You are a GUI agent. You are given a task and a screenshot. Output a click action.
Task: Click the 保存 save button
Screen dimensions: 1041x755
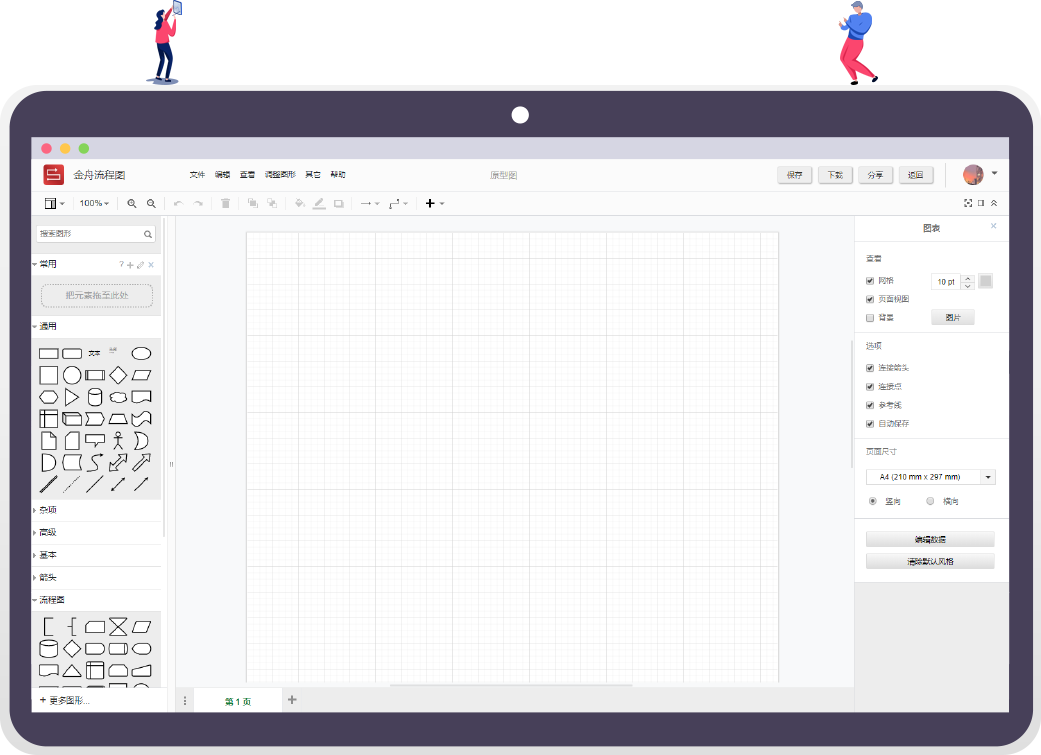[x=794, y=174]
